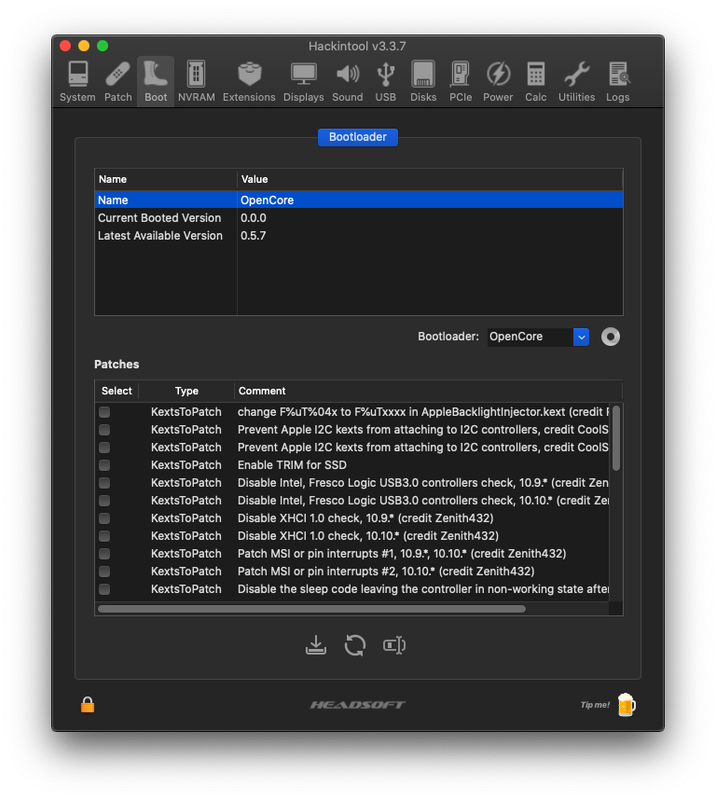Check Disable XHCI 1.0 check 10.10 patch

point(105,536)
